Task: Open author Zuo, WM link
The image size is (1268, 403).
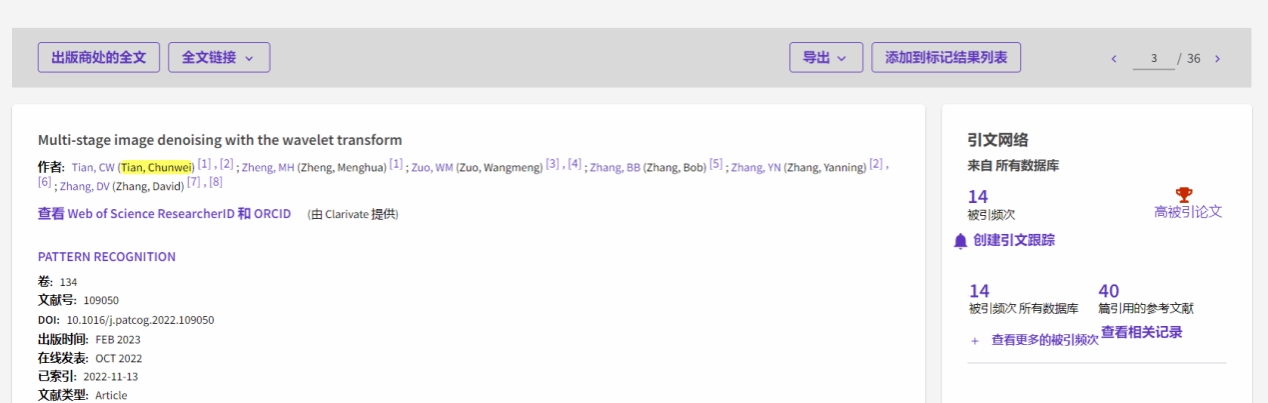Action: pos(432,168)
